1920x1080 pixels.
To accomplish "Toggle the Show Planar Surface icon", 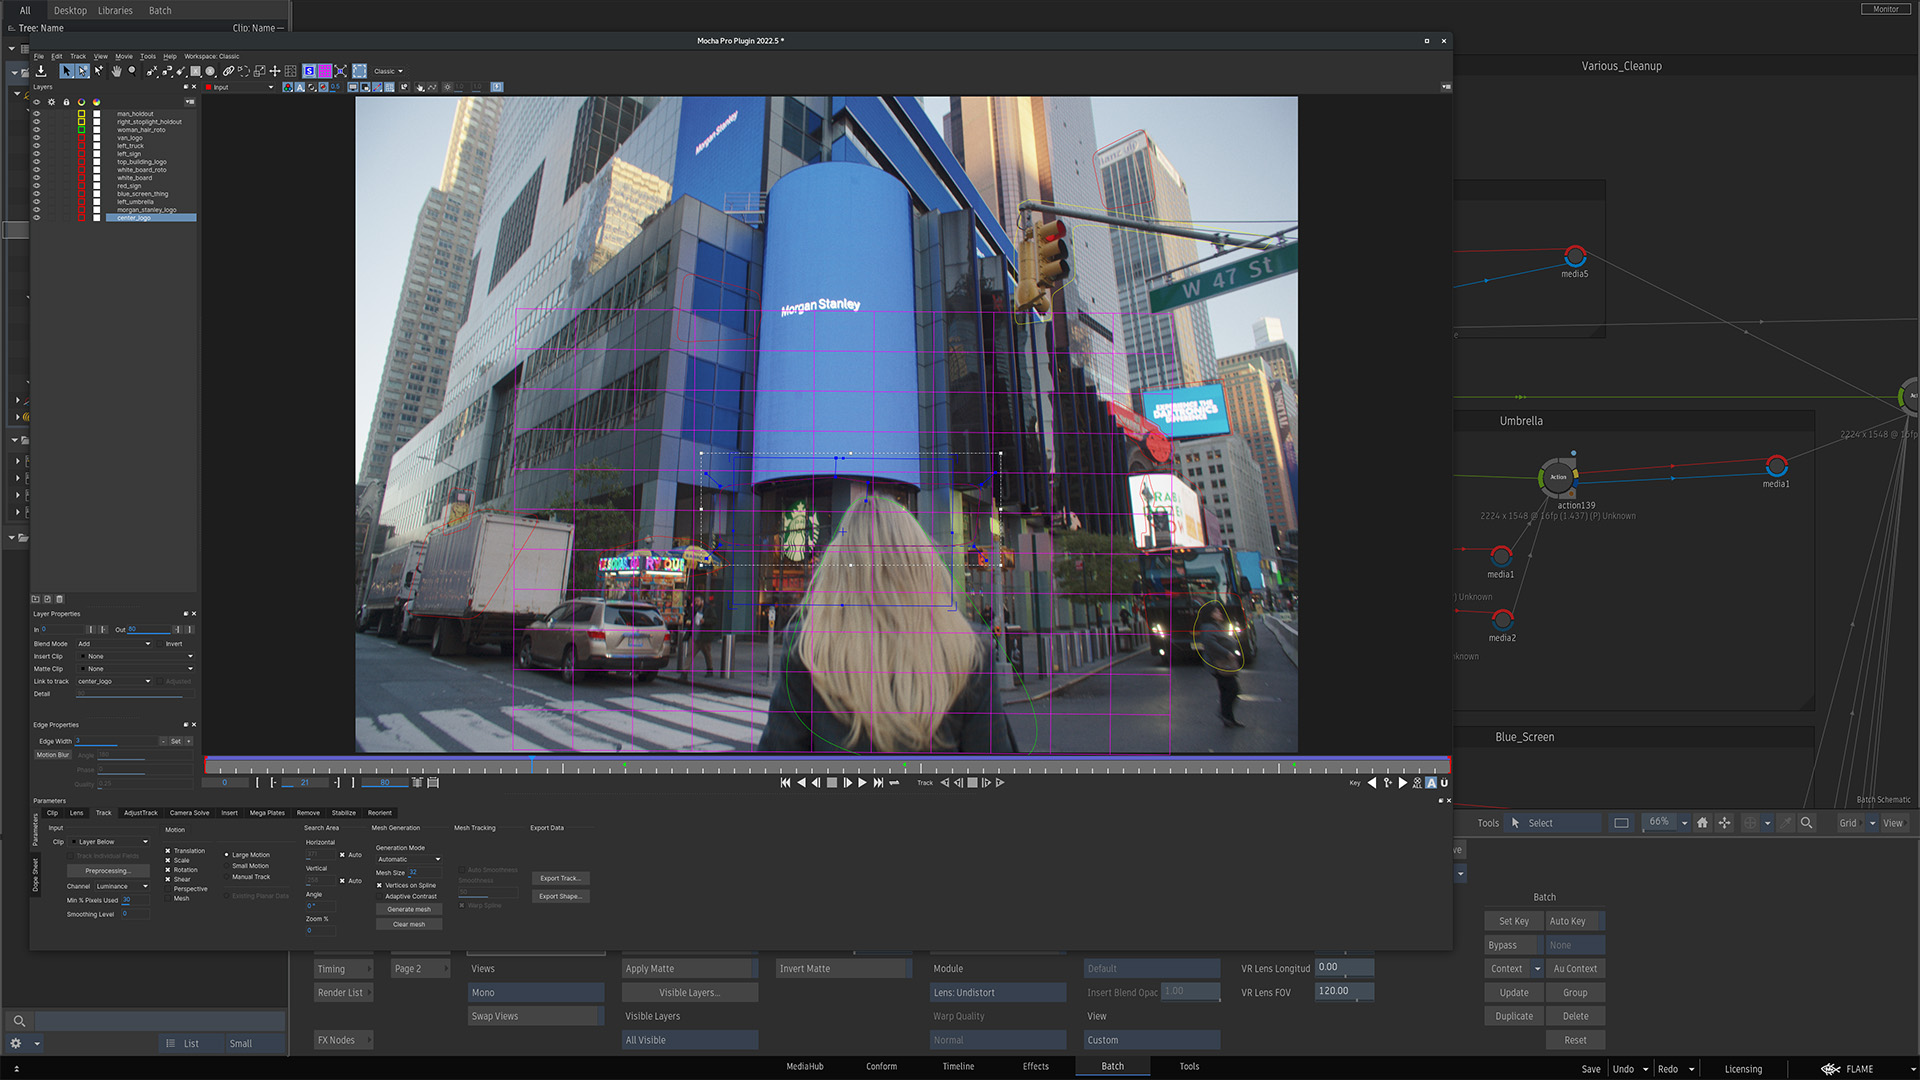I will pos(309,71).
